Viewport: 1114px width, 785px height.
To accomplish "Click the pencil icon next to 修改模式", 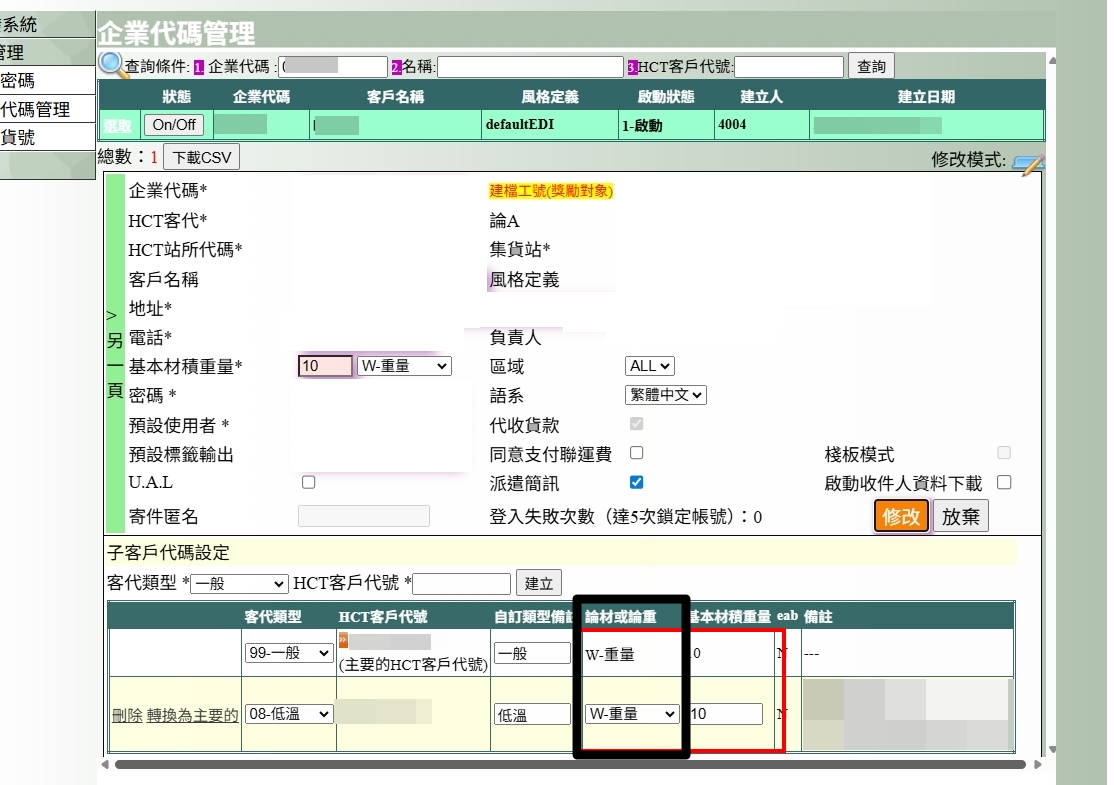I will [1027, 162].
